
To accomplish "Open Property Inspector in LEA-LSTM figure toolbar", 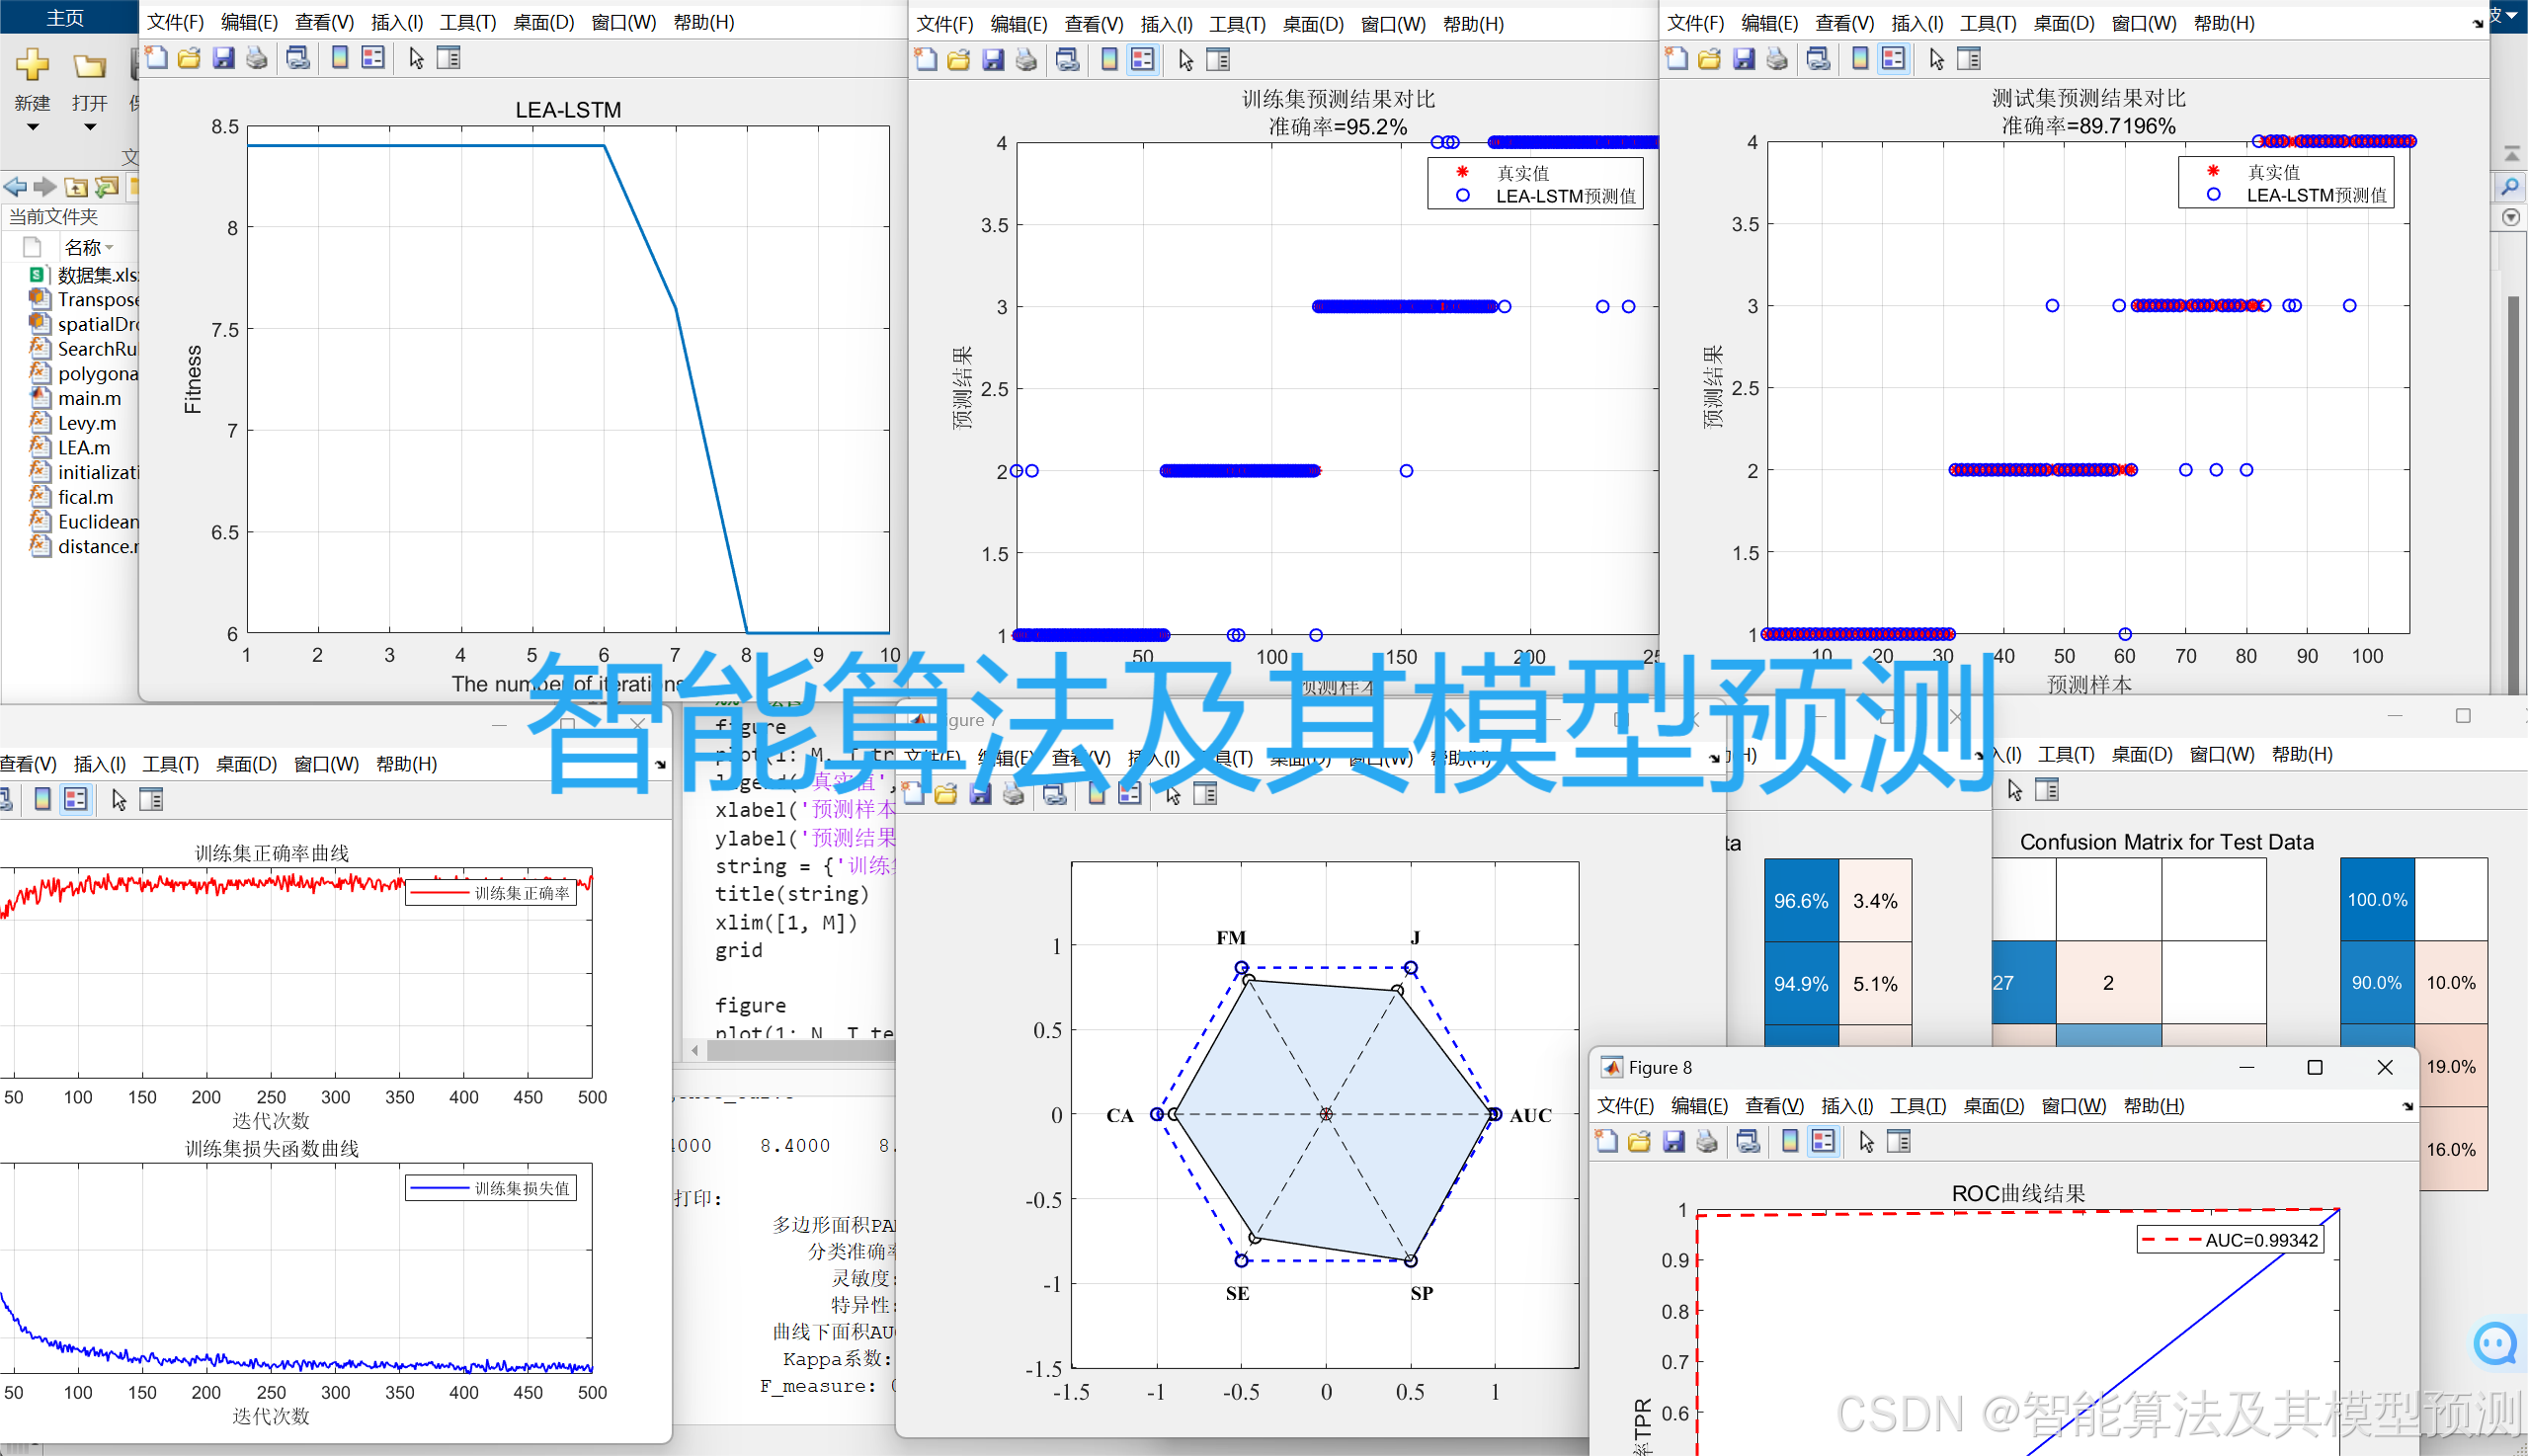I will coord(449,58).
